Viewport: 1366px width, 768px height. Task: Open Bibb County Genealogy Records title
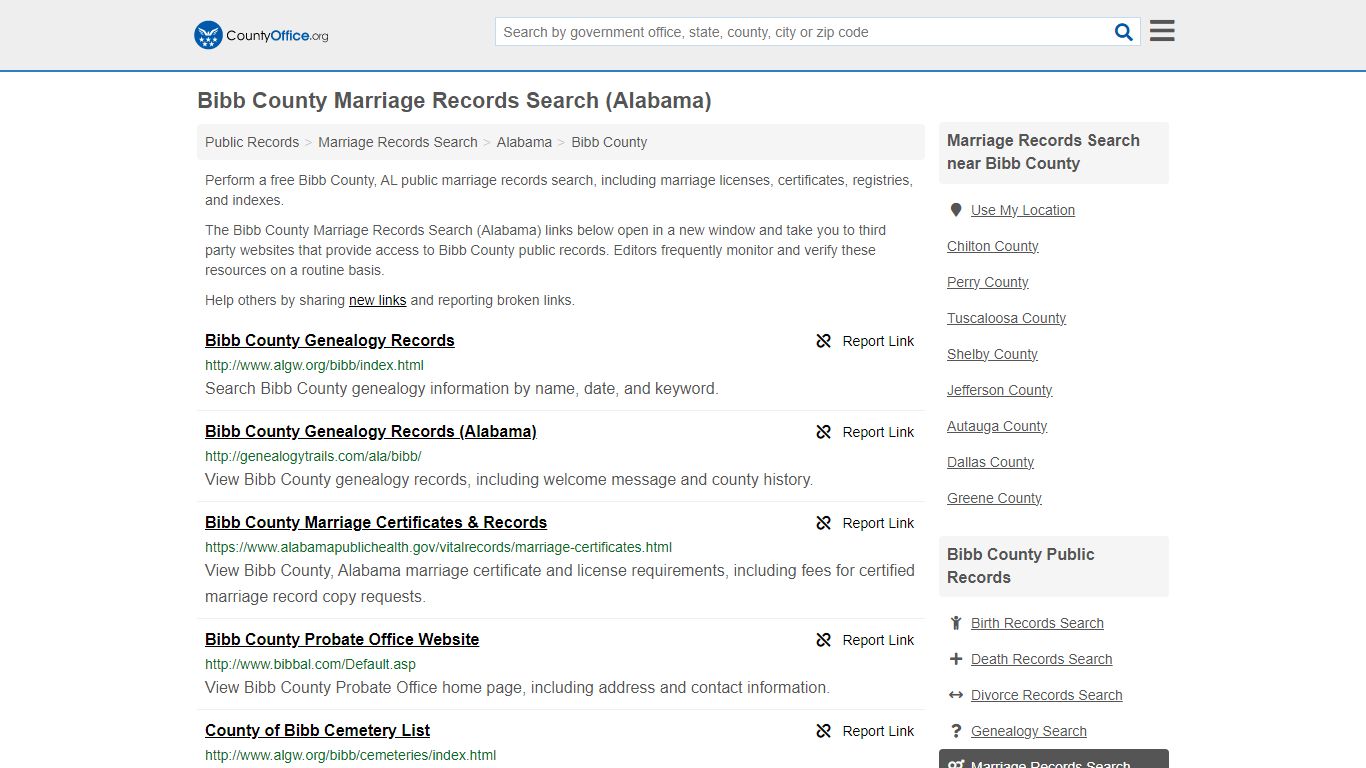[x=330, y=341]
